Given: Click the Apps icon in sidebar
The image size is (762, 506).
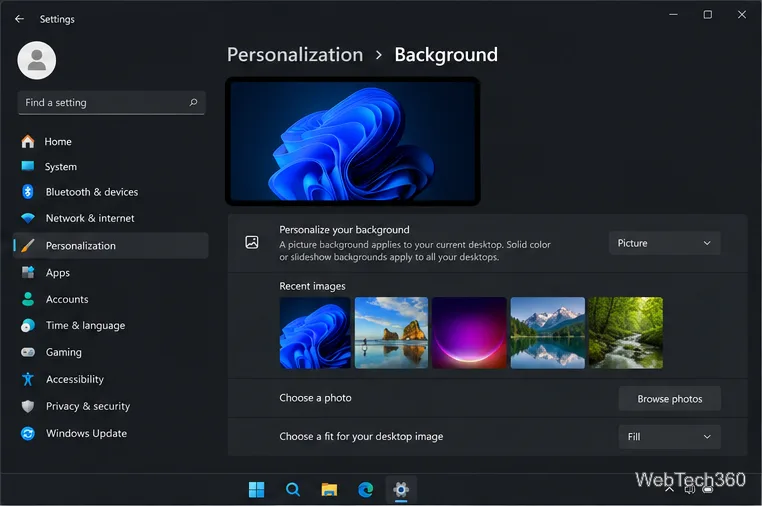Looking at the screenshot, I should point(28,272).
